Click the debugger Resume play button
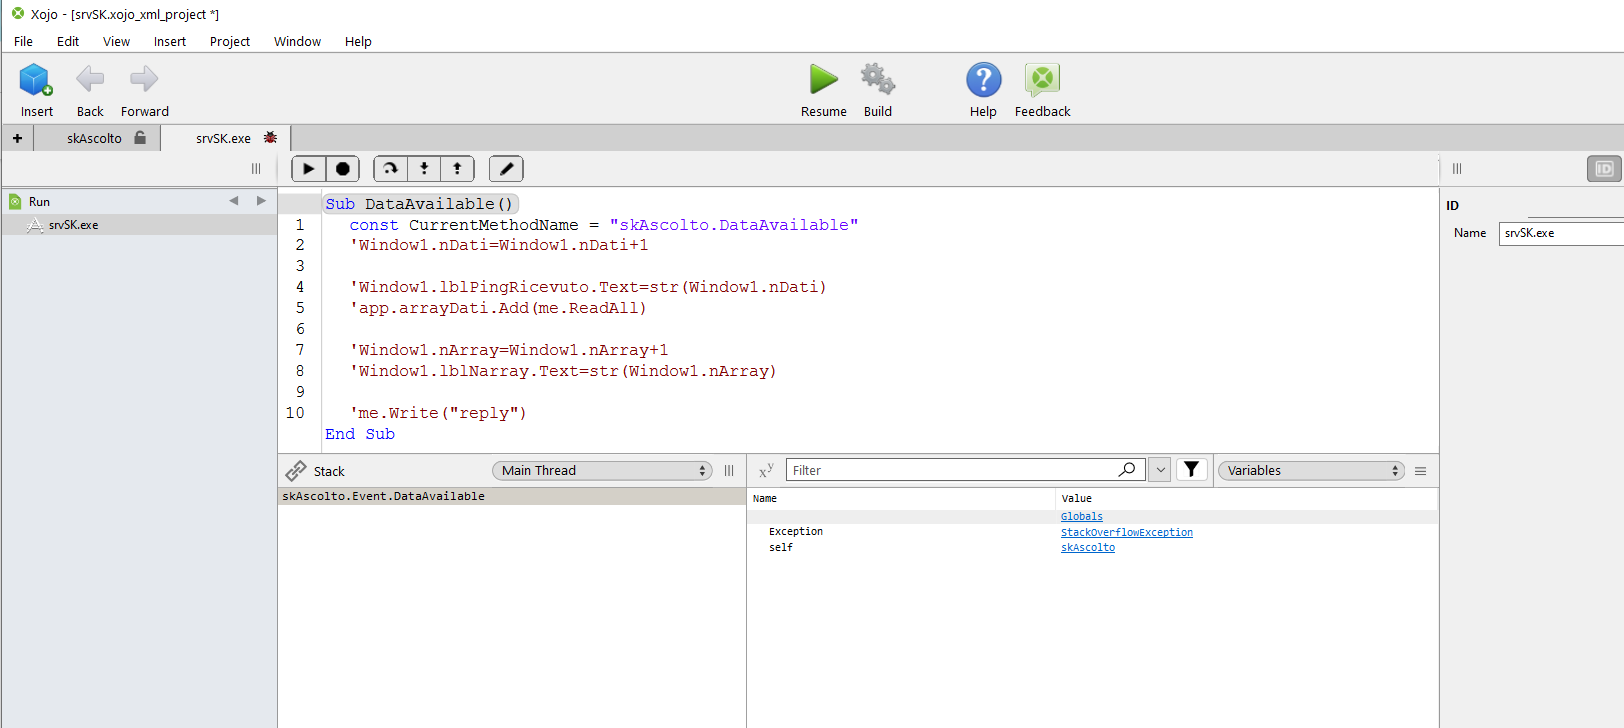 click(x=309, y=169)
